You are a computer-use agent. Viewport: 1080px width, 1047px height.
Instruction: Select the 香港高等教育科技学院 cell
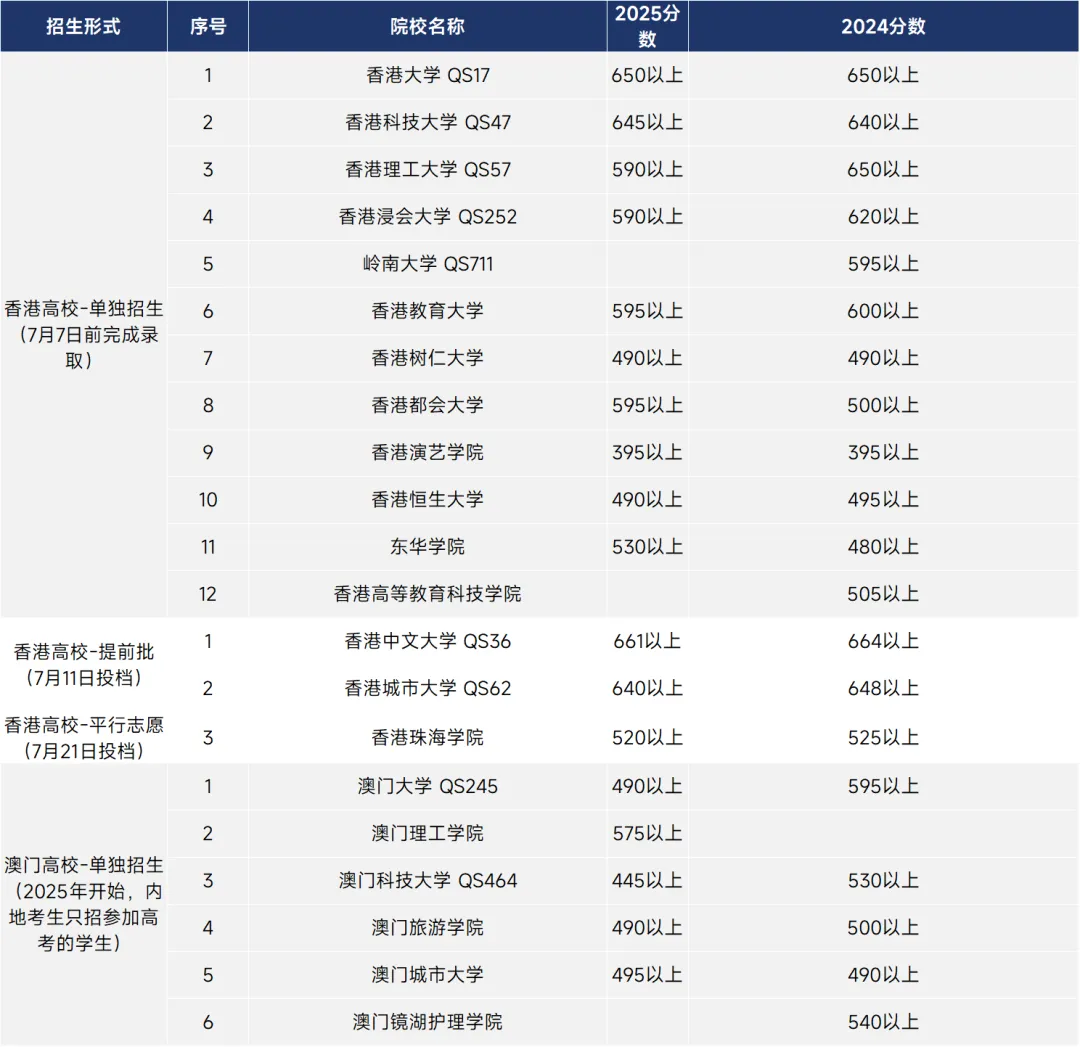[428, 594]
